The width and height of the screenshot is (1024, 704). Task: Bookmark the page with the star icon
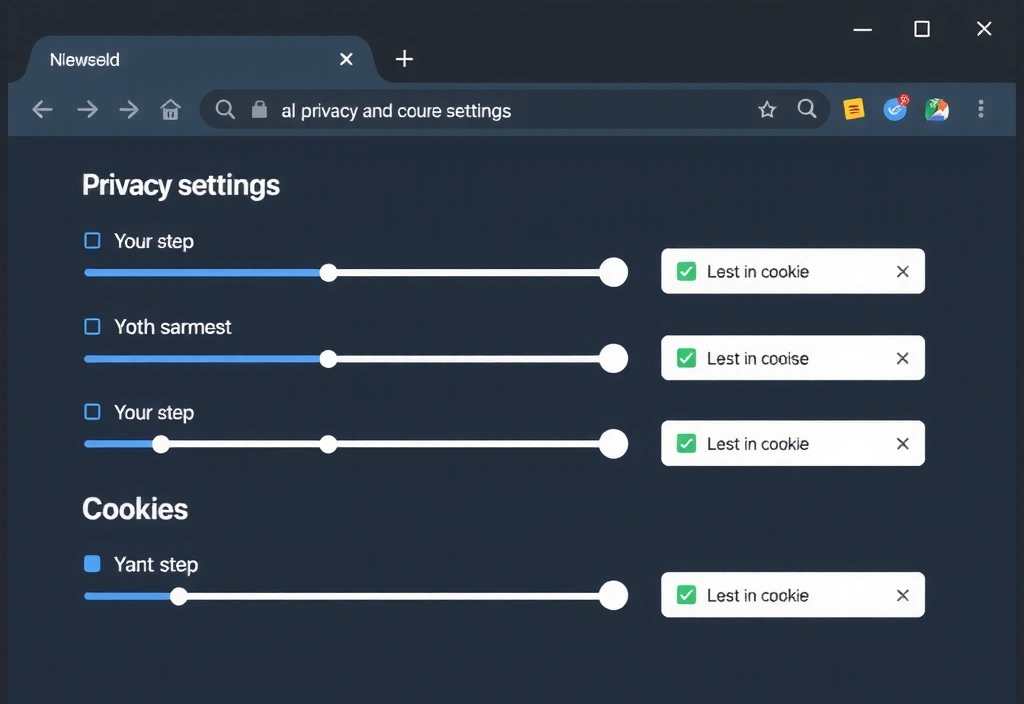pos(767,110)
